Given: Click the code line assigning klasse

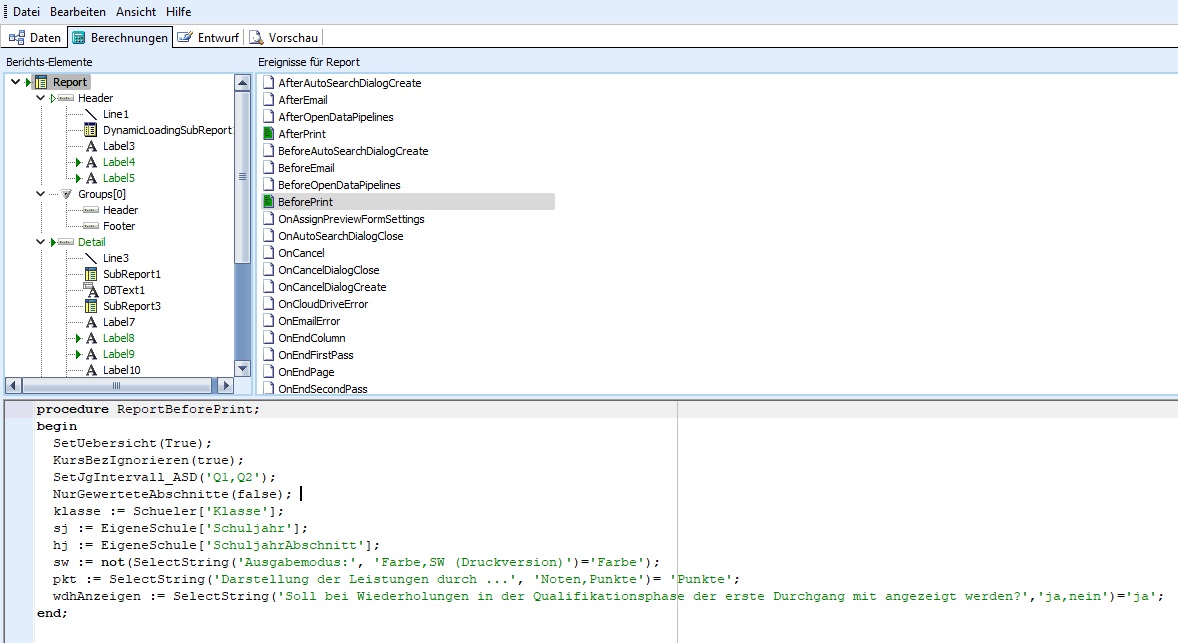Looking at the screenshot, I should point(168,512).
